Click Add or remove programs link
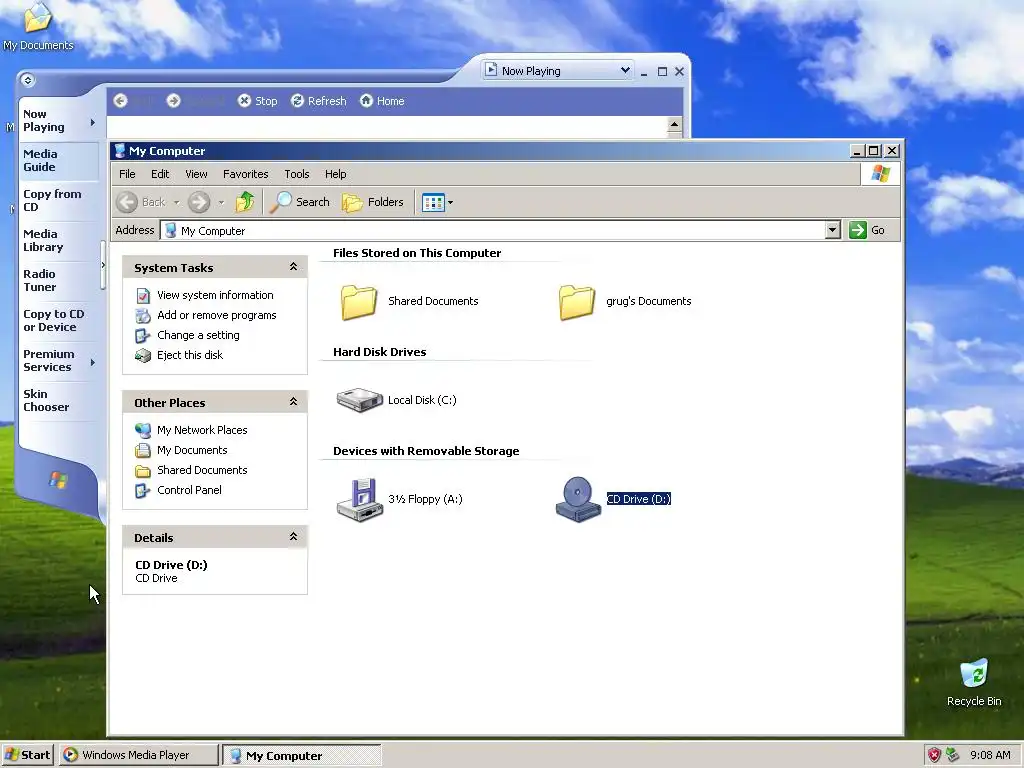1024x768 pixels. (x=217, y=315)
